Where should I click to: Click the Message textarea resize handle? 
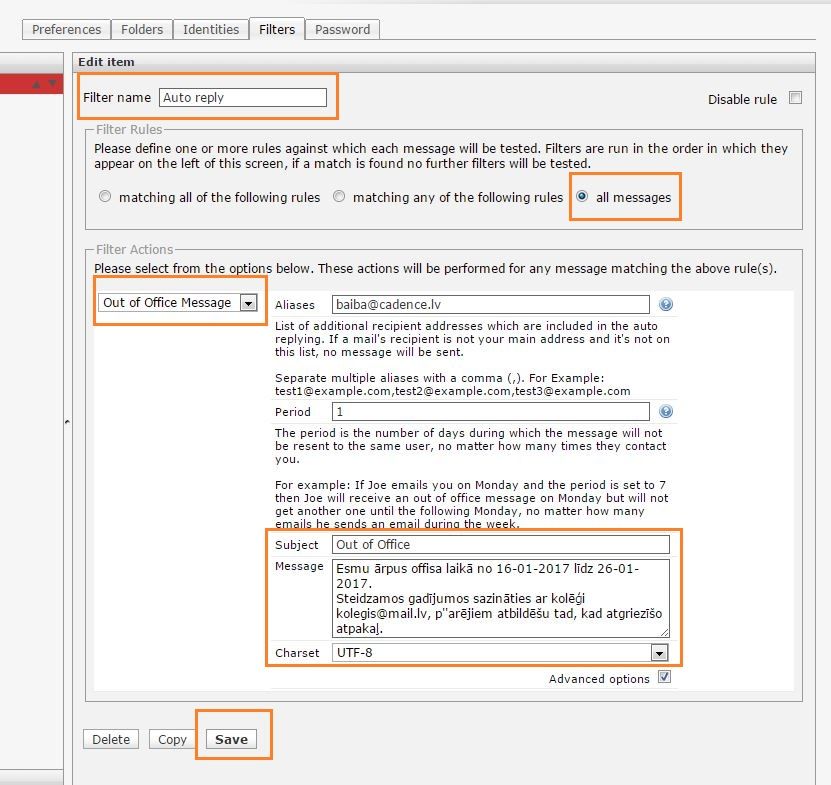664,632
